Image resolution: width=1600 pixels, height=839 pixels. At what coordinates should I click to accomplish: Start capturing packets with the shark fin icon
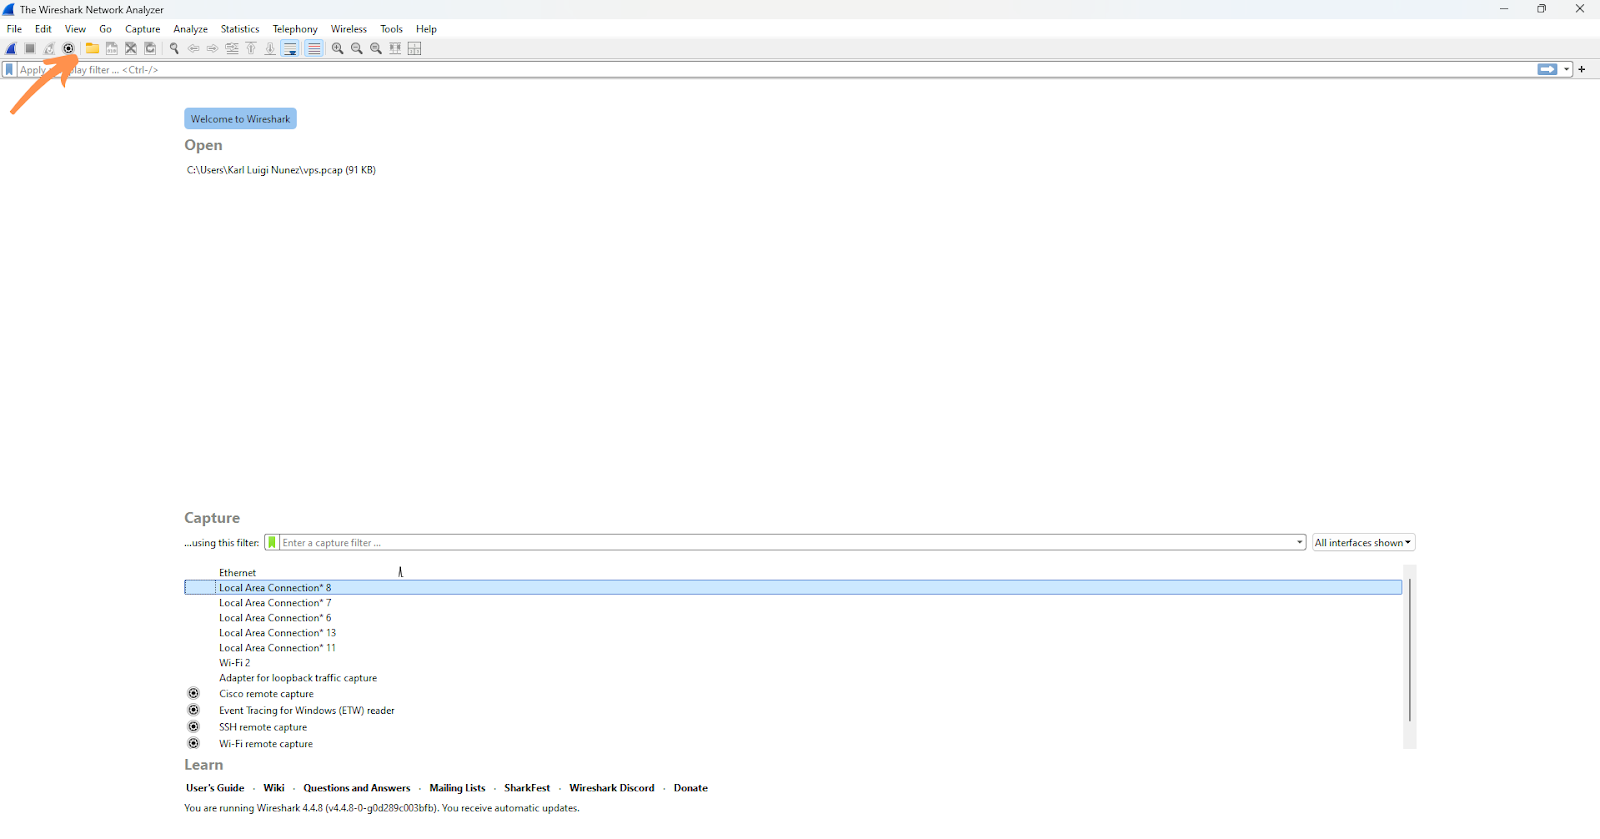(11, 48)
